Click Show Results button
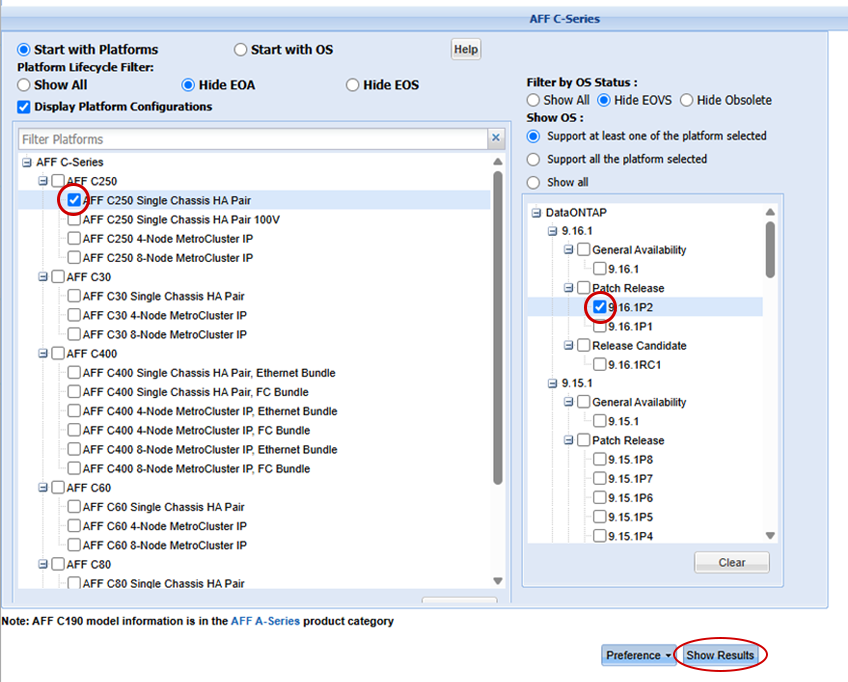 point(720,655)
